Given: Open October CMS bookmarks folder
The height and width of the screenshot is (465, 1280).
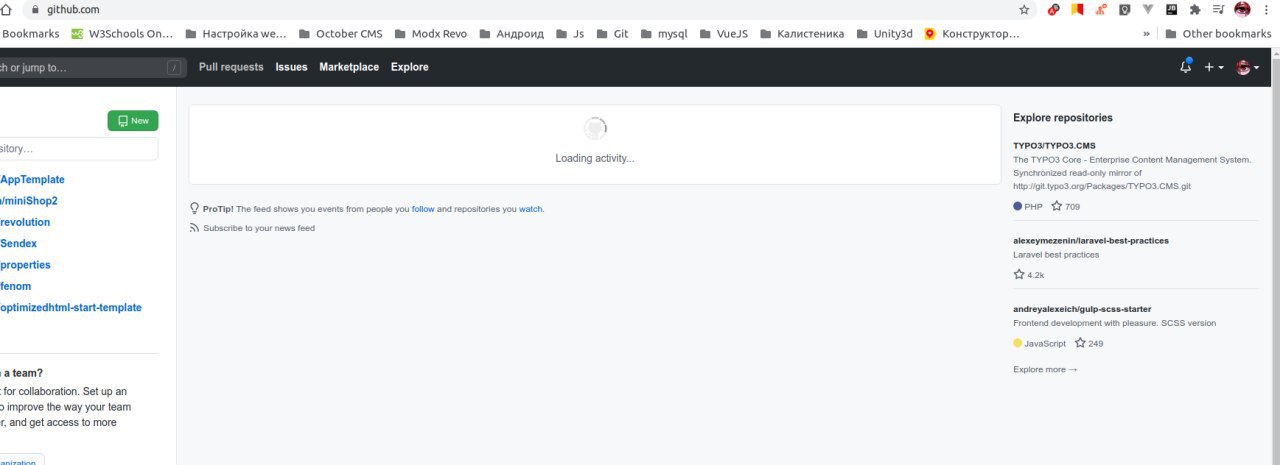Looking at the screenshot, I should pos(340,33).
